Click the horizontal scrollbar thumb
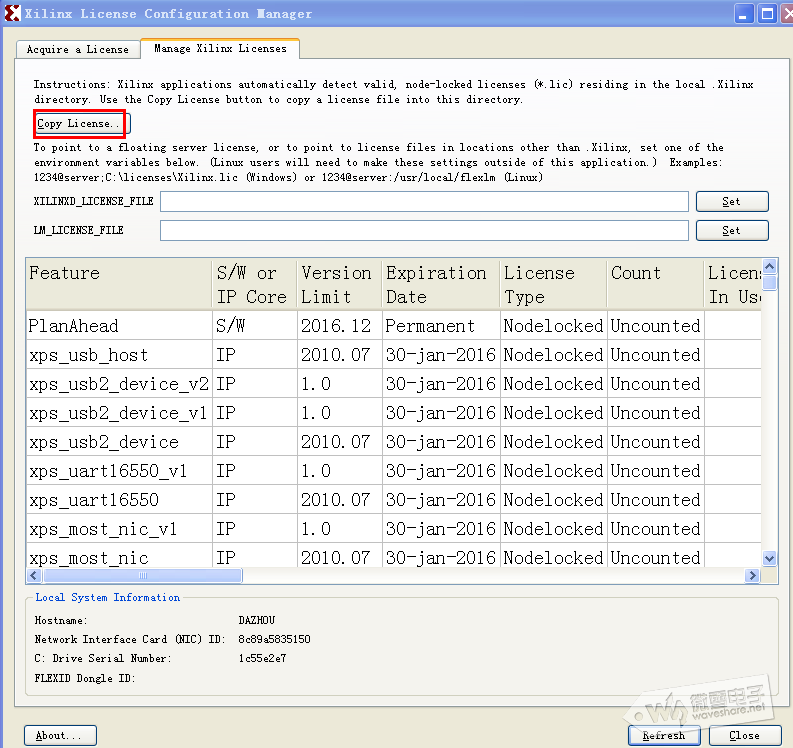 coord(143,576)
